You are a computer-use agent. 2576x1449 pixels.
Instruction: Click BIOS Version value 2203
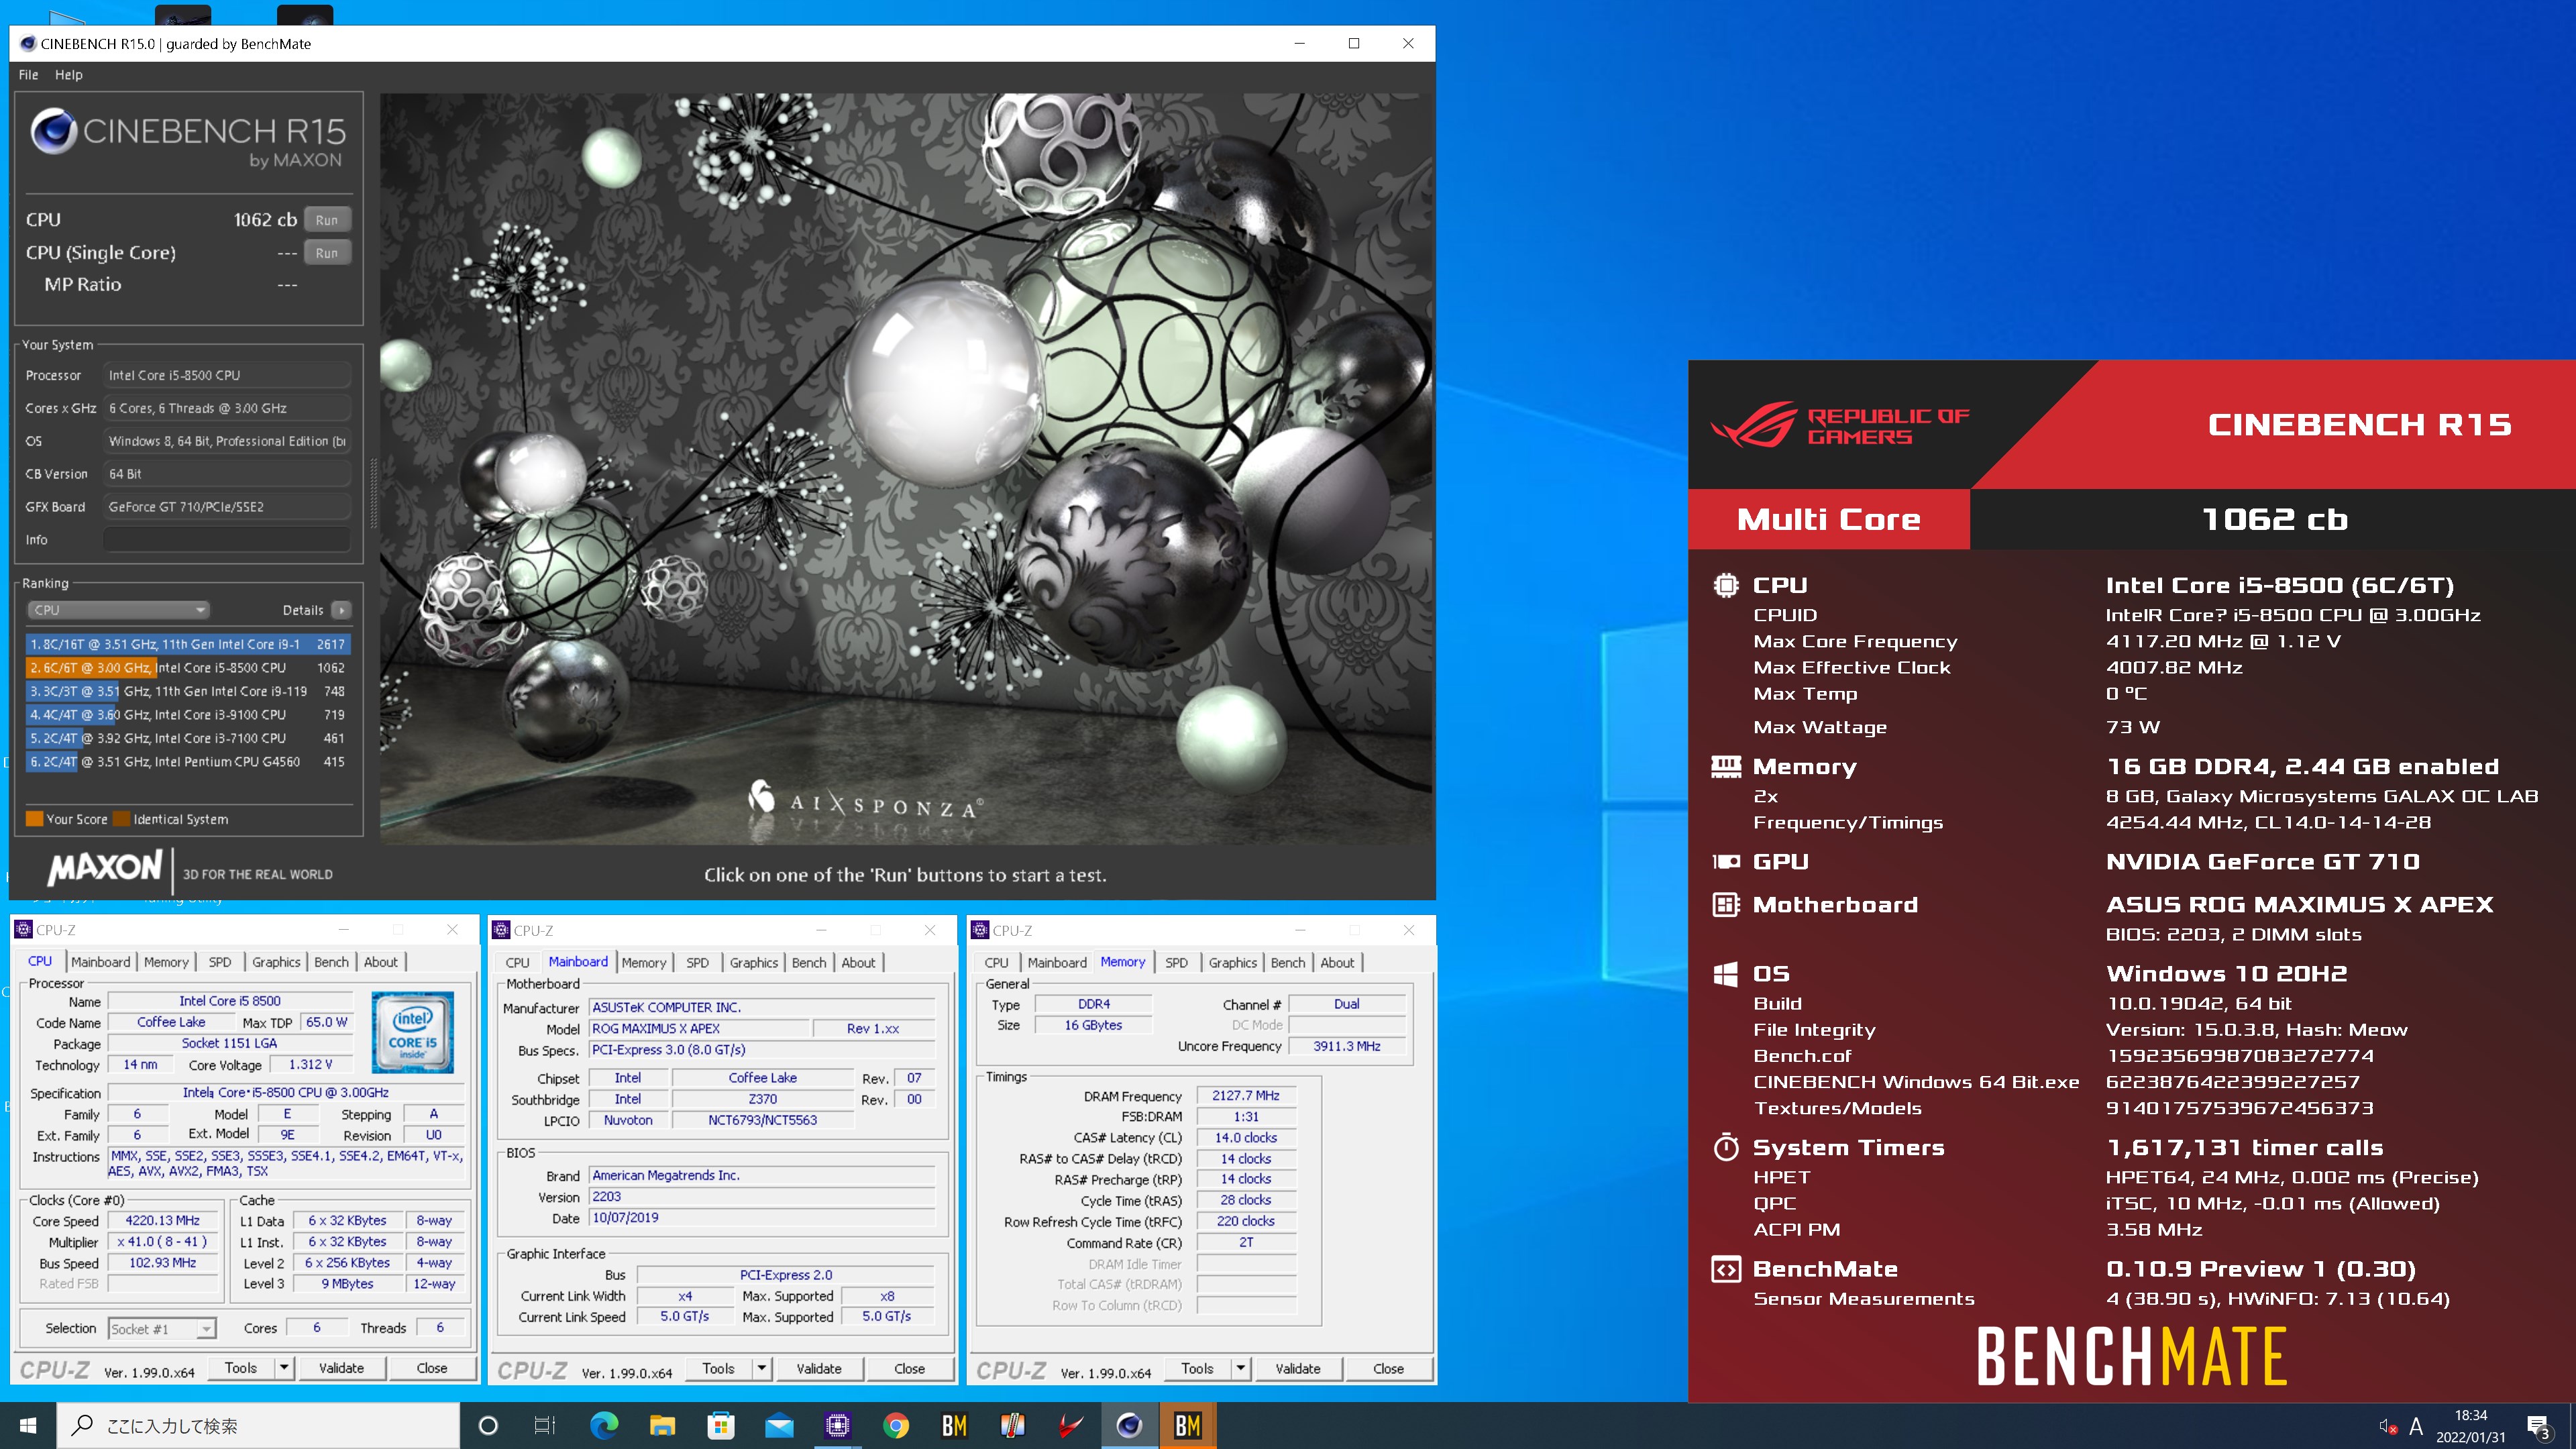point(762,1196)
